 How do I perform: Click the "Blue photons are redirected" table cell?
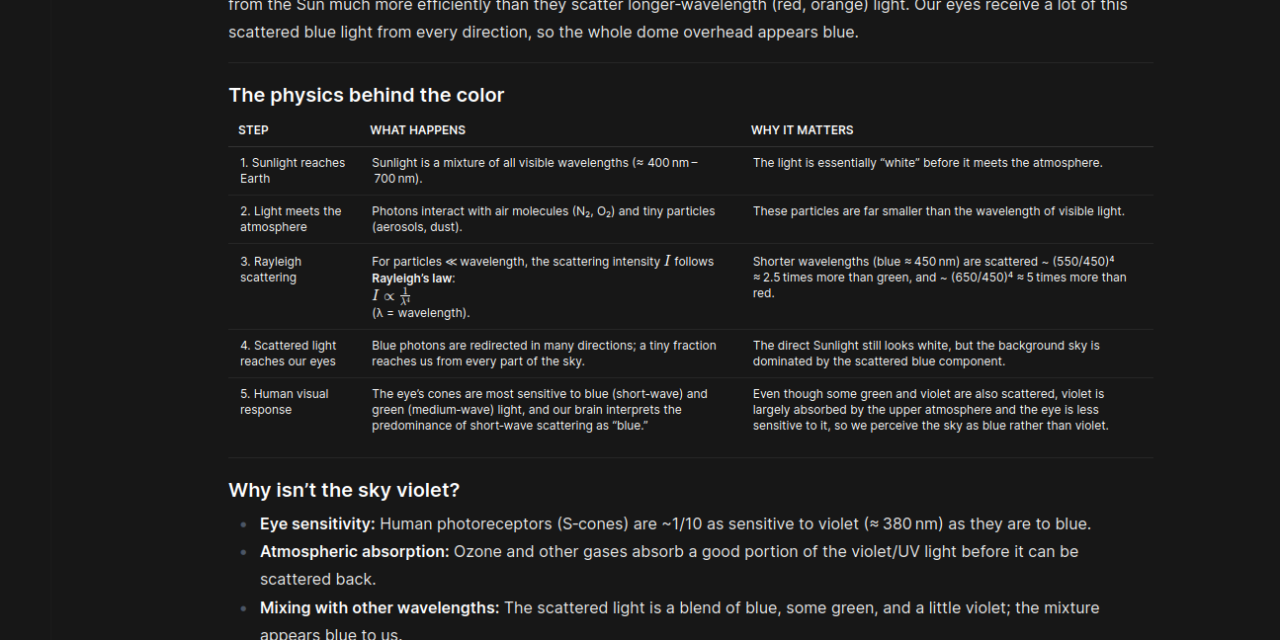click(x=543, y=353)
